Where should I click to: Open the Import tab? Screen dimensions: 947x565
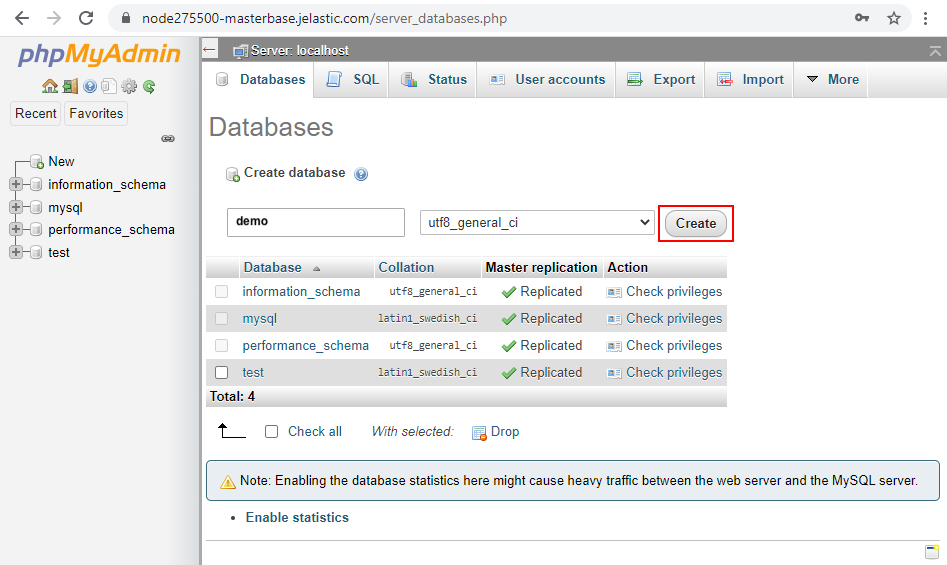tap(749, 80)
